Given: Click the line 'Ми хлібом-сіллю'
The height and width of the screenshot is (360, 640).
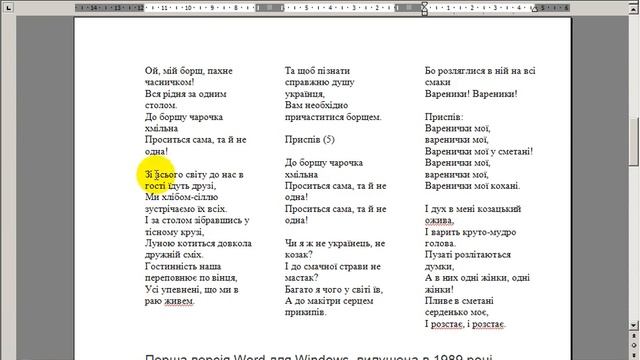Looking at the screenshot, I should coord(181,198).
